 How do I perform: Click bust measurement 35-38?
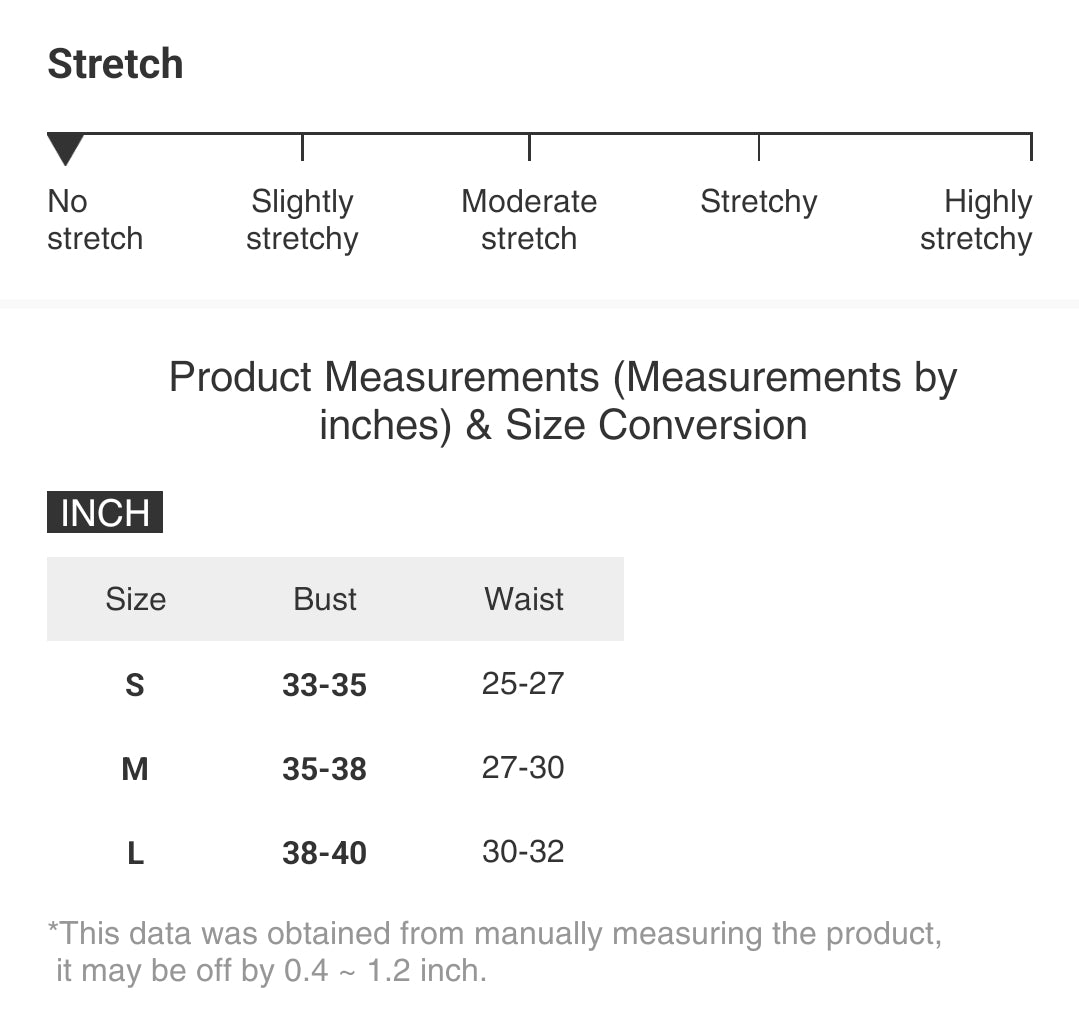coord(324,769)
